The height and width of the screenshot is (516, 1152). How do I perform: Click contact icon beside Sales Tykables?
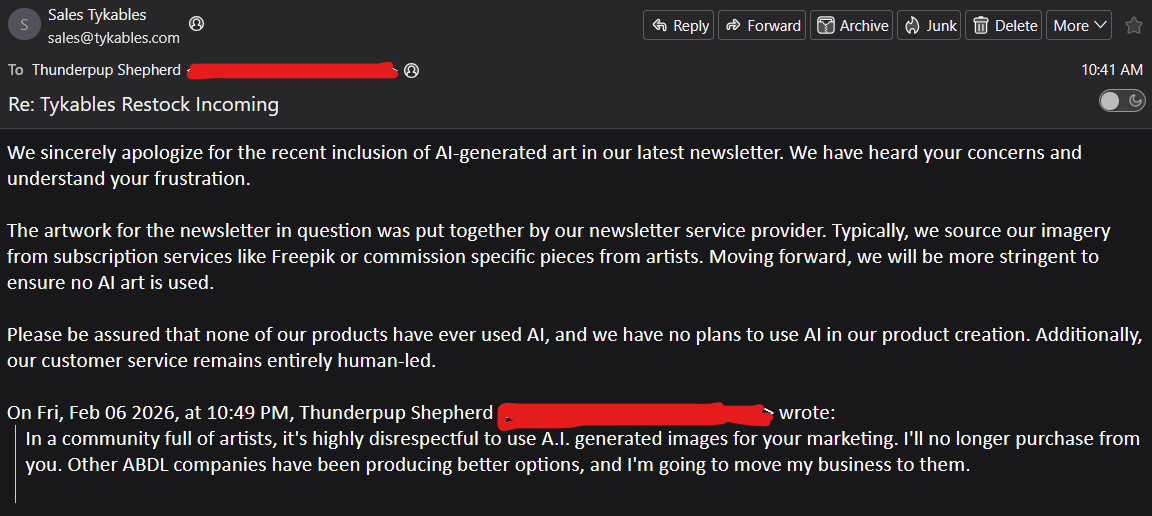(196, 23)
